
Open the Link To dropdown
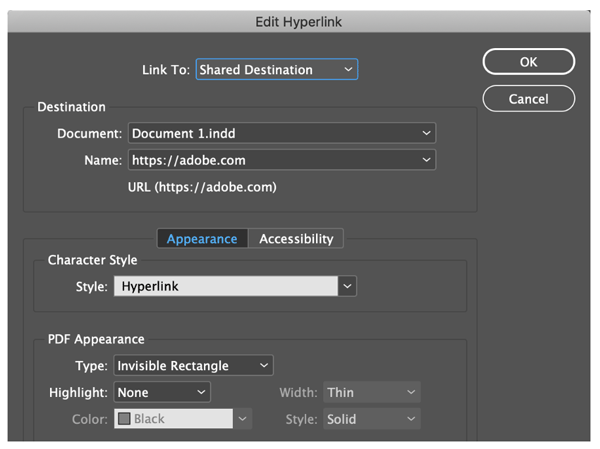(275, 69)
